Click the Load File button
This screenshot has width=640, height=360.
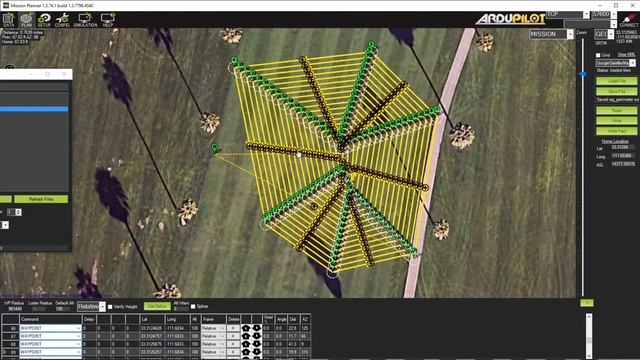[x=616, y=81]
